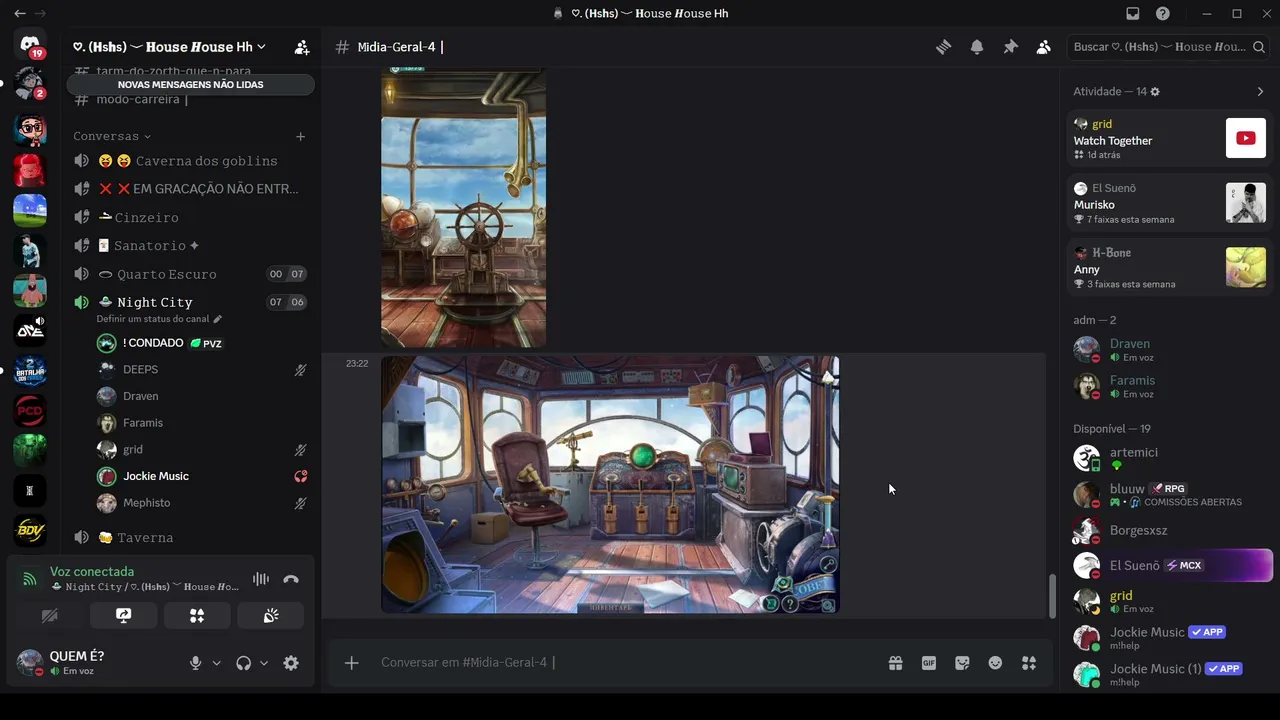Toggle the member list visibility
This screenshot has width=1280, height=720.
pos(1043,47)
